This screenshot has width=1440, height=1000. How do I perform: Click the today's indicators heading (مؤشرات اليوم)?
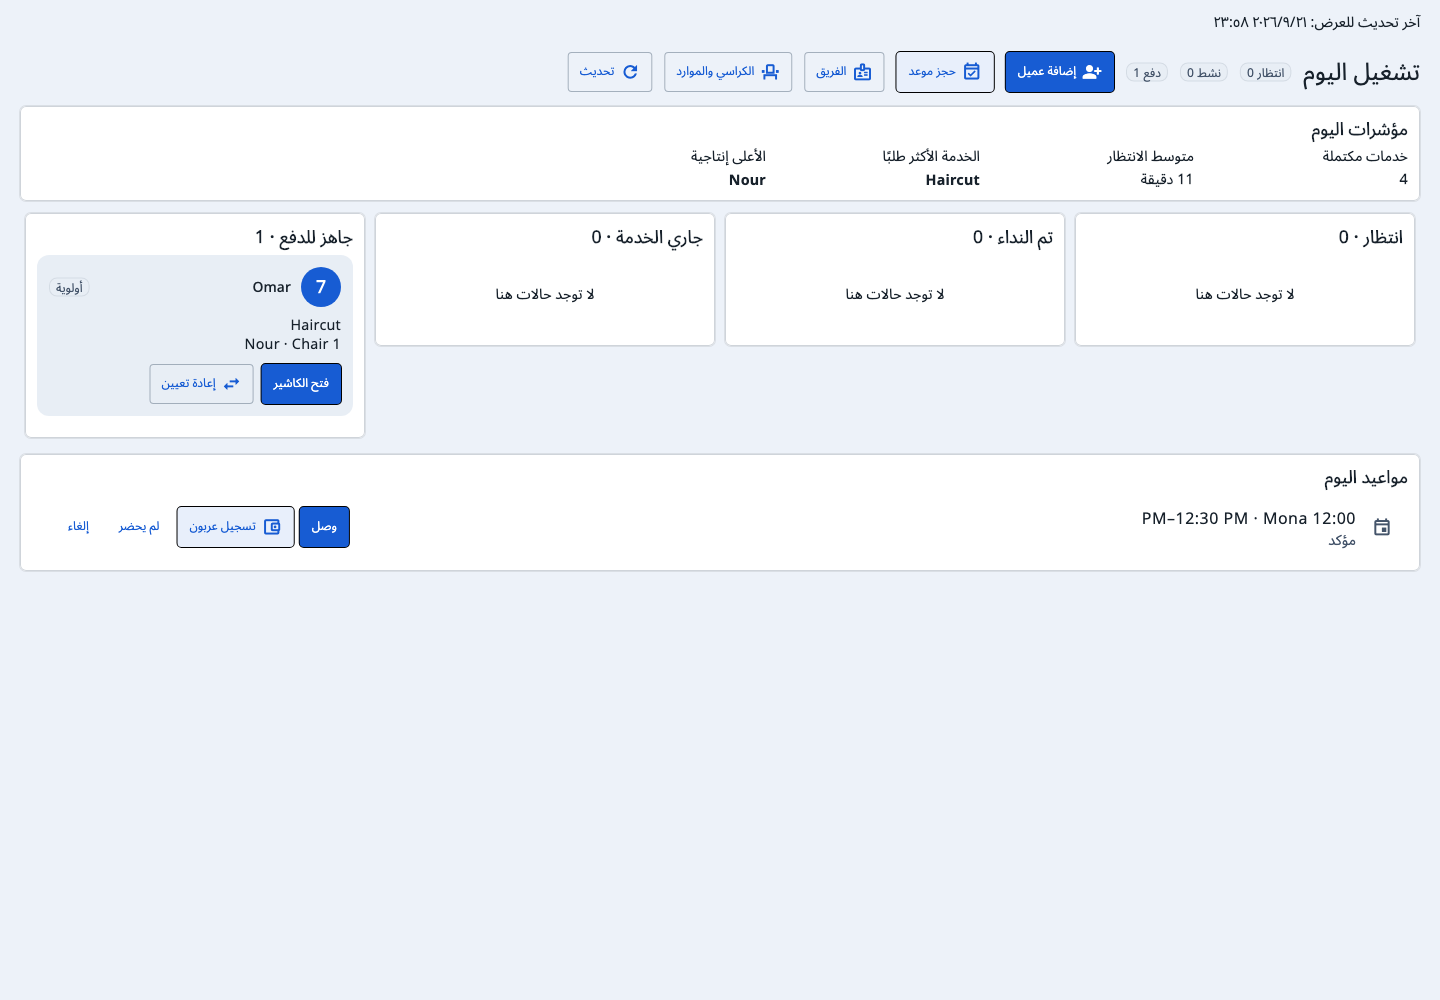(x=1360, y=130)
